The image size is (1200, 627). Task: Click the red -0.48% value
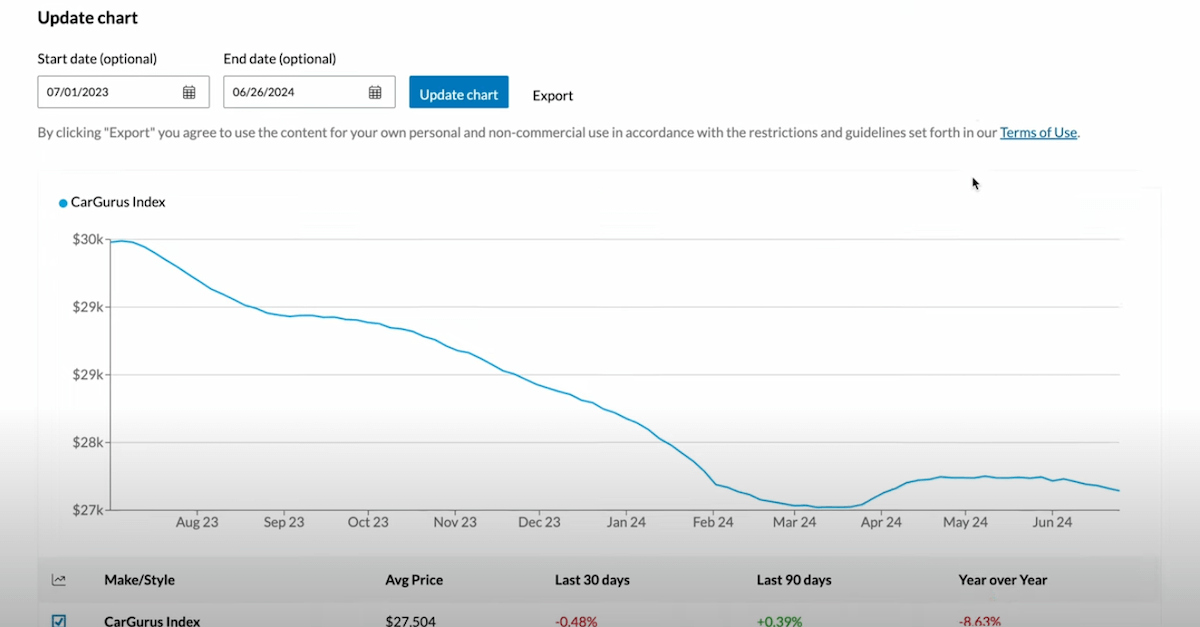pos(575,620)
